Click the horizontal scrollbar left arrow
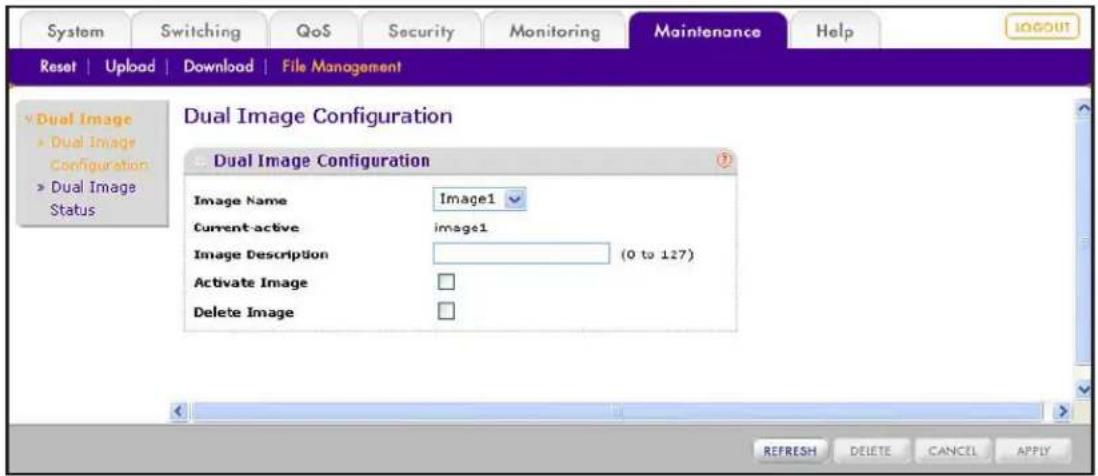1098x476 pixels. [179, 412]
